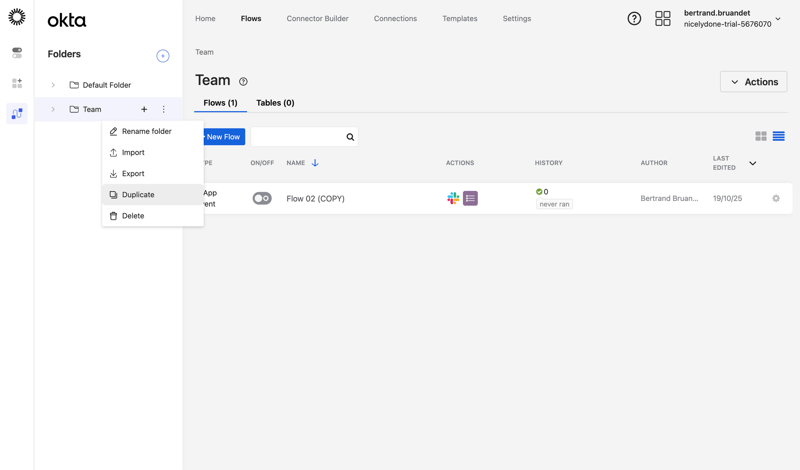This screenshot has height=470, width=800.
Task: Click author Bertrand Bruan... cell
Action: (669, 199)
